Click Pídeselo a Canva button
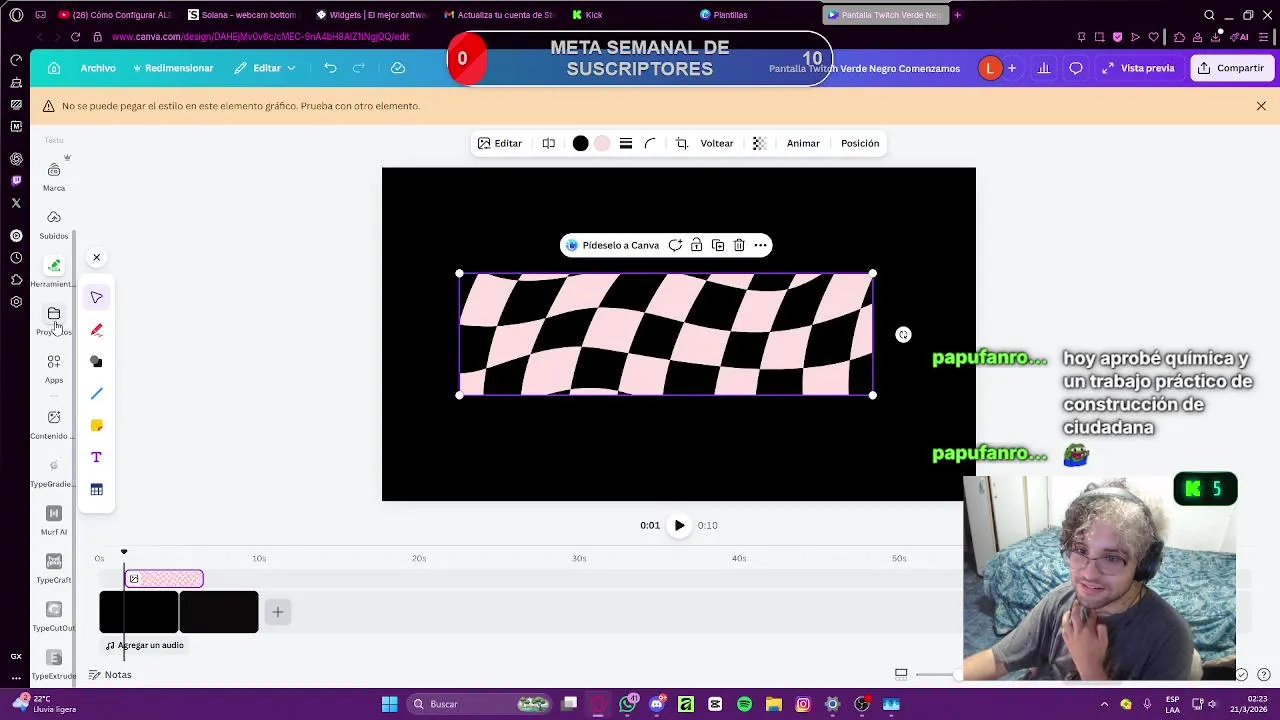Screen dimensions: 1280x720 click(x=612, y=245)
